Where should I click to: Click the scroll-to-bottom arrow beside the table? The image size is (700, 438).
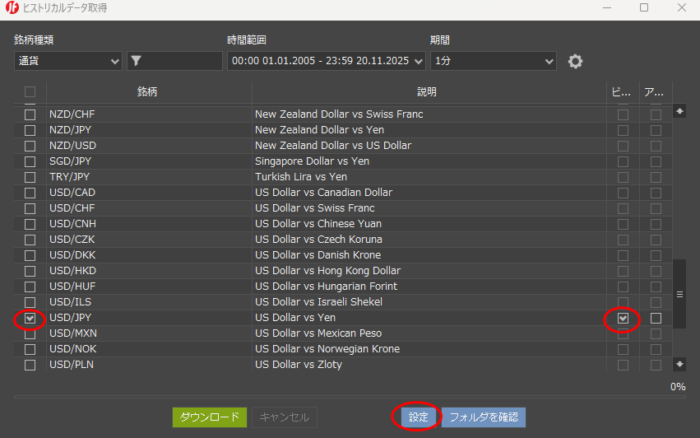[680, 363]
